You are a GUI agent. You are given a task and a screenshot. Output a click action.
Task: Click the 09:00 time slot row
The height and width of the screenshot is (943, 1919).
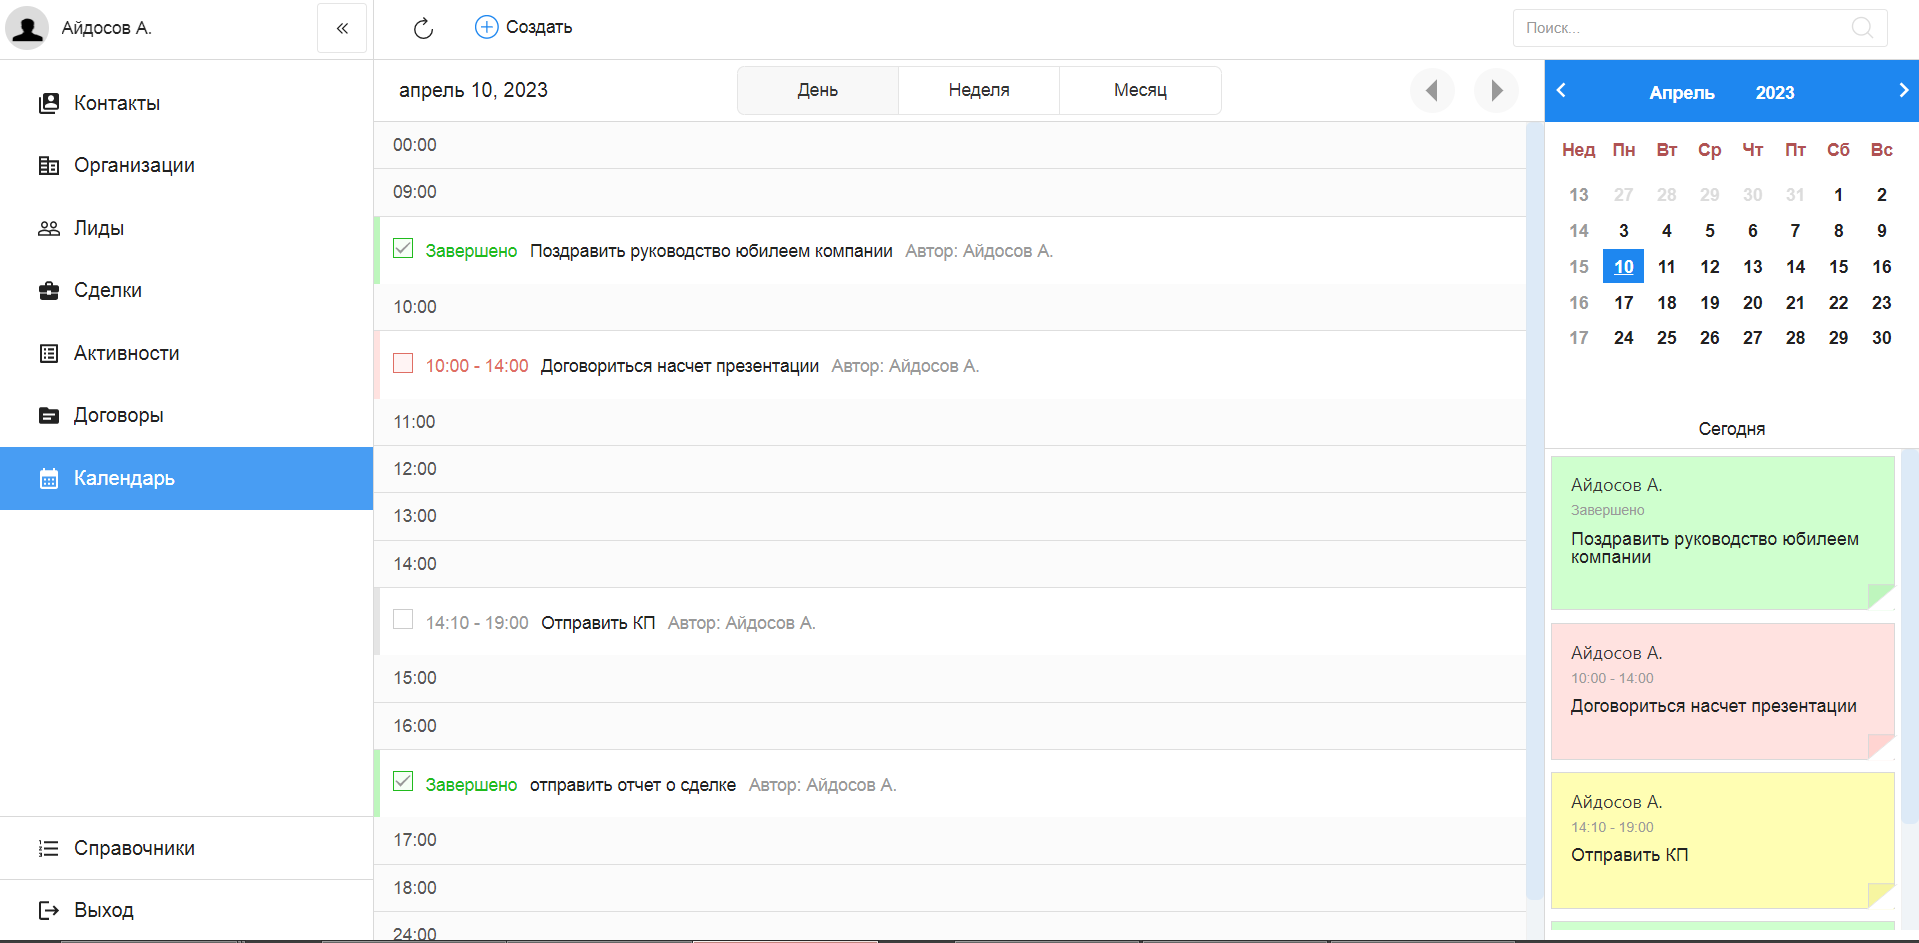pyautogui.click(x=950, y=192)
